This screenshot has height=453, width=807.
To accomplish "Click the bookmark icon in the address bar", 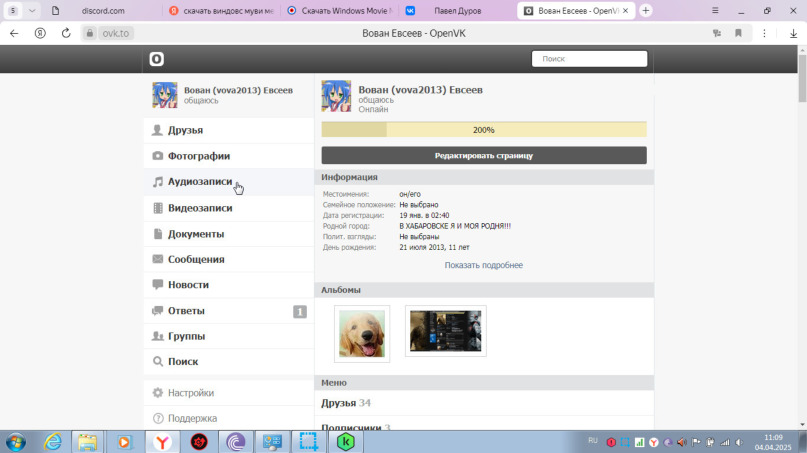I will pos(738,33).
